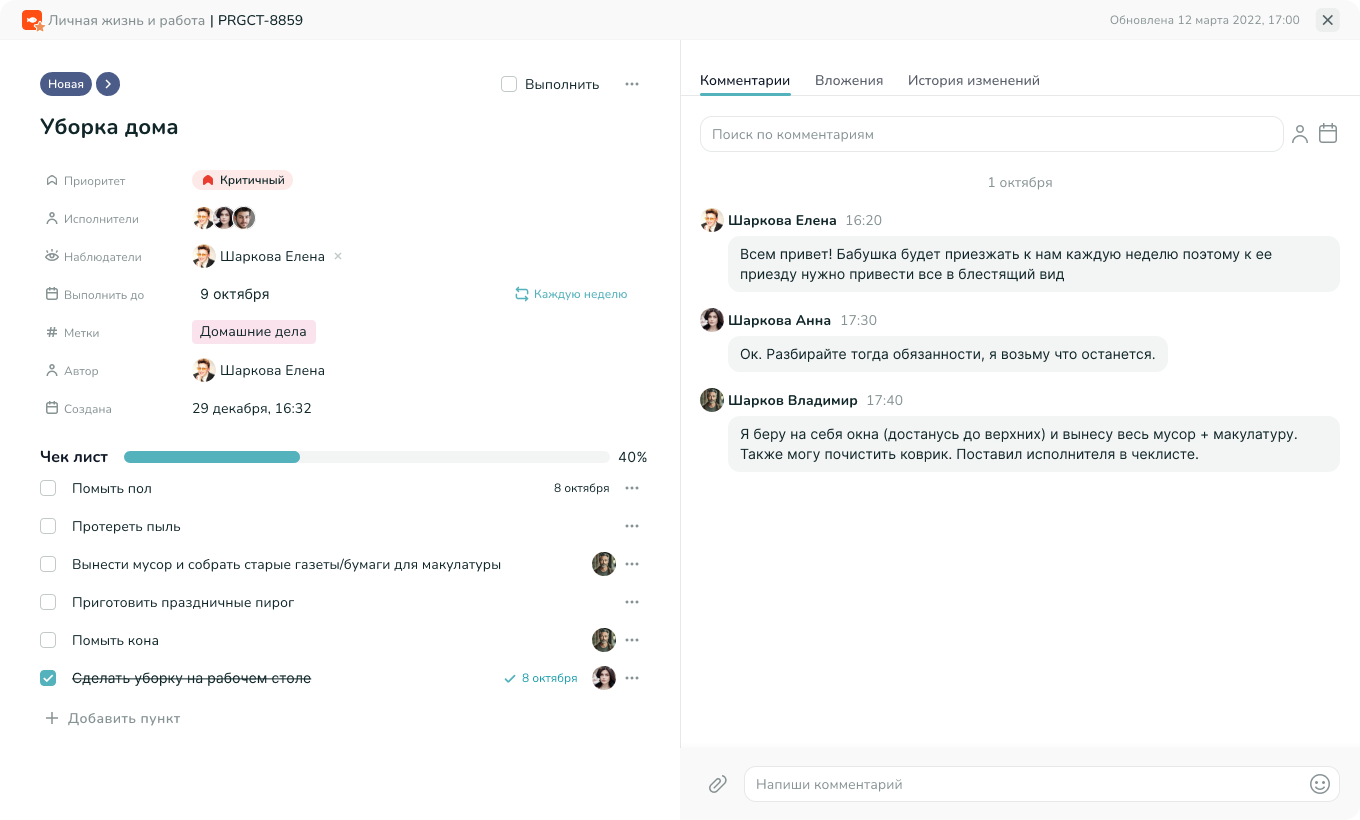Click the paperclip attach file icon
Image resolution: width=1360 pixels, height=820 pixels.
pos(717,785)
